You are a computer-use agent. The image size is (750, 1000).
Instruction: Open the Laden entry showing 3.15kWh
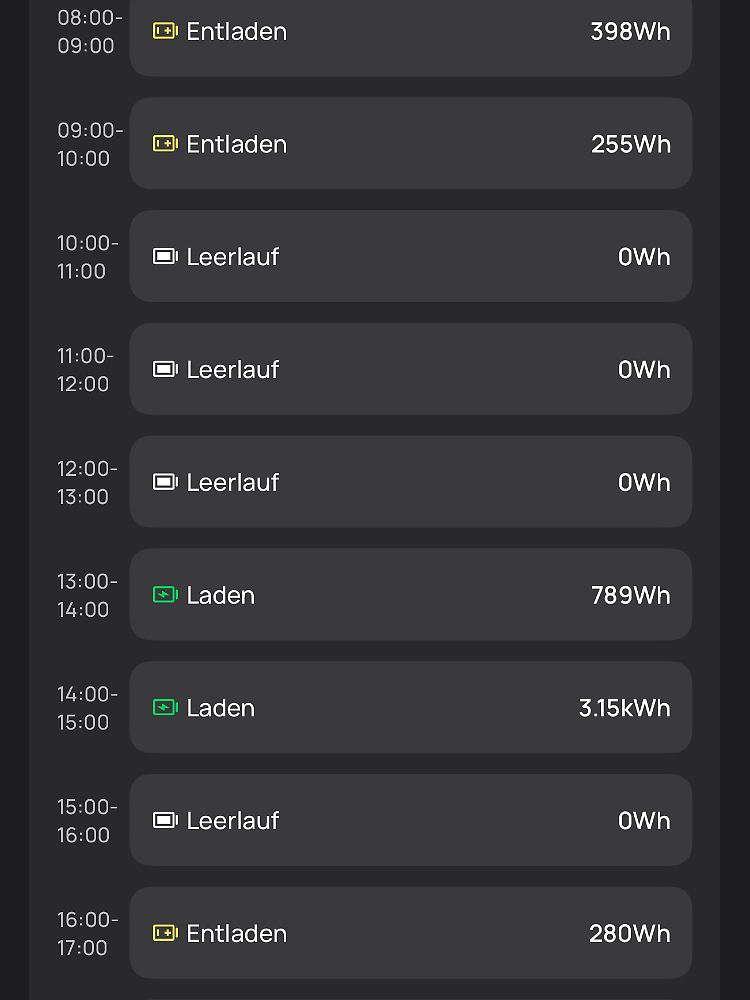tap(411, 707)
